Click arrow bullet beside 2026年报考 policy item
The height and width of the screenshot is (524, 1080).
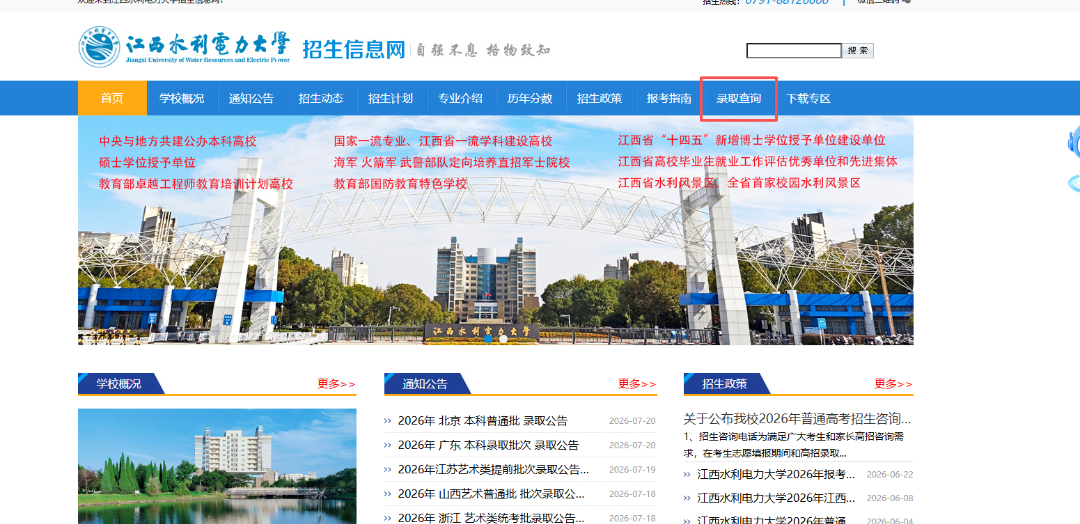[x=687, y=474]
